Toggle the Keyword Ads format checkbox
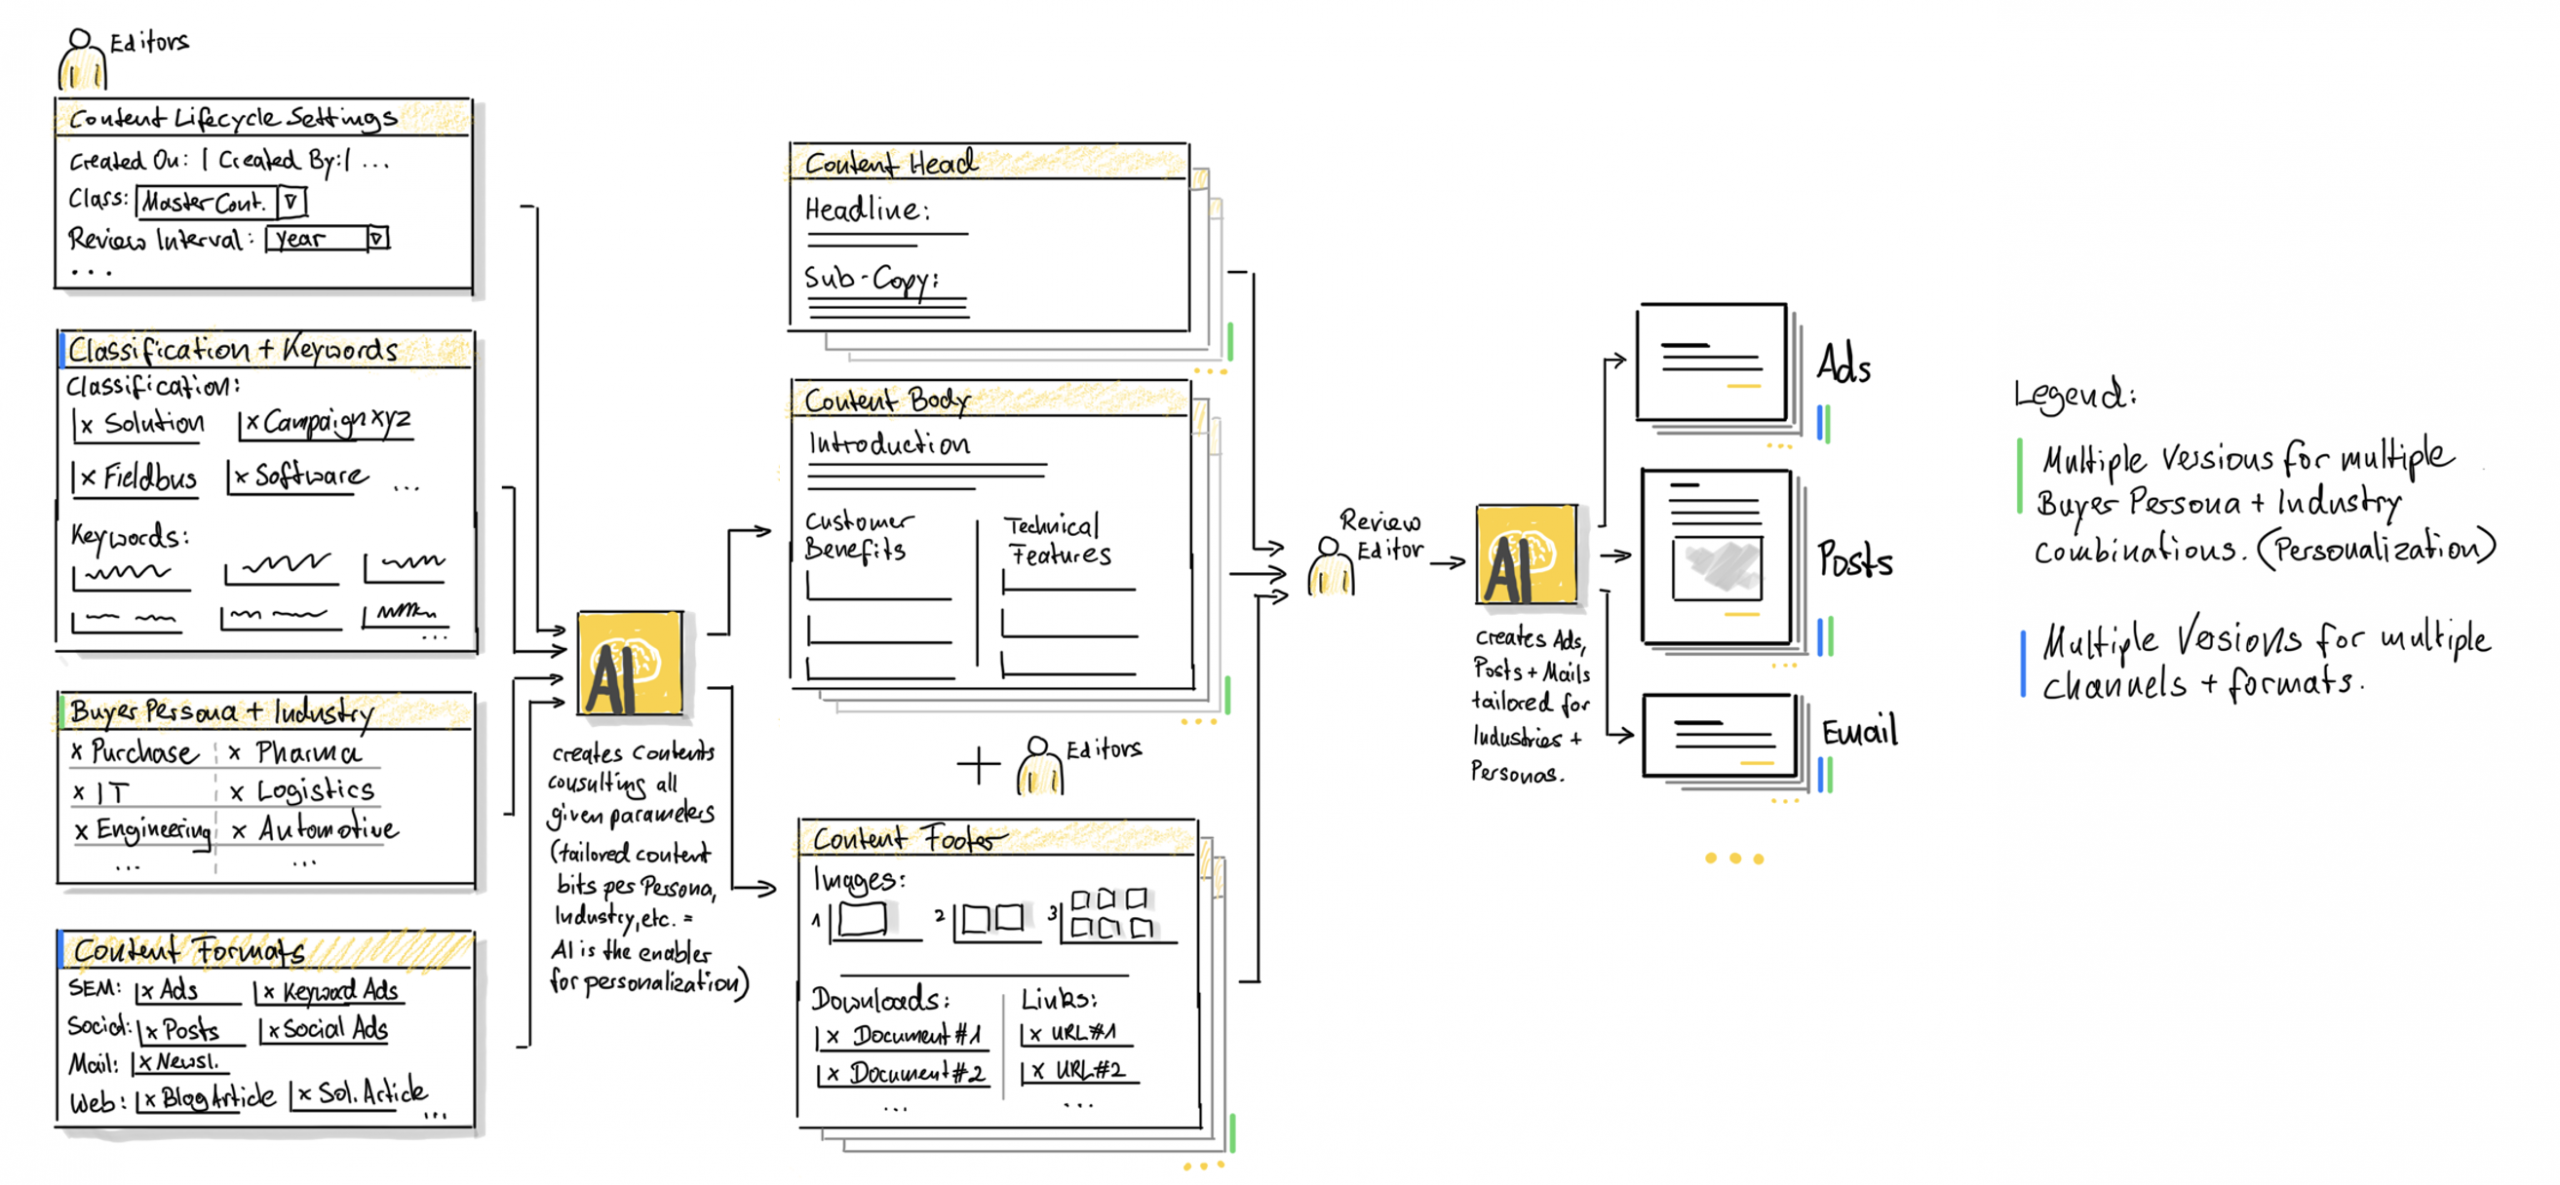2560x1185 pixels. tap(269, 992)
